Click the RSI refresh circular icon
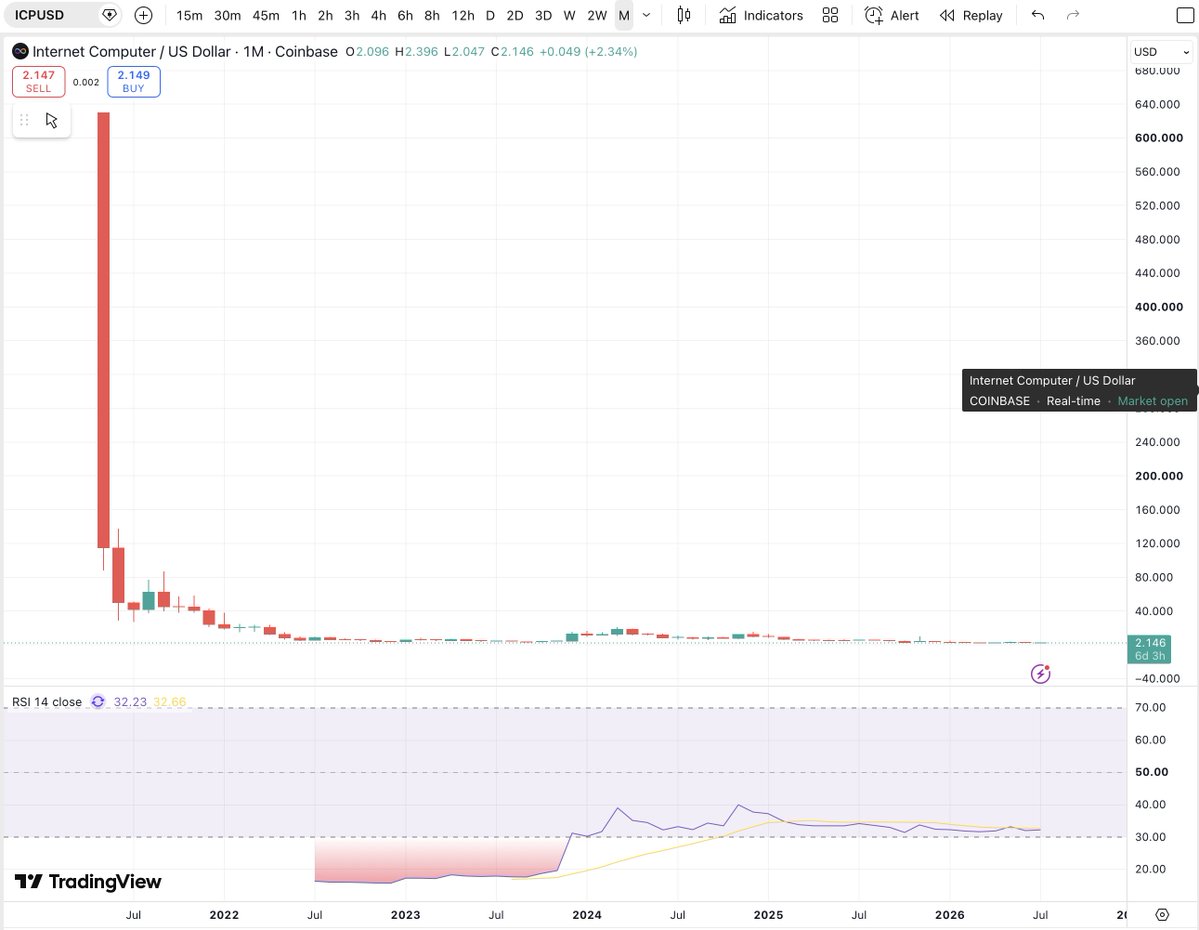This screenshot has width=1199, height=930. (x=98, y=701)
